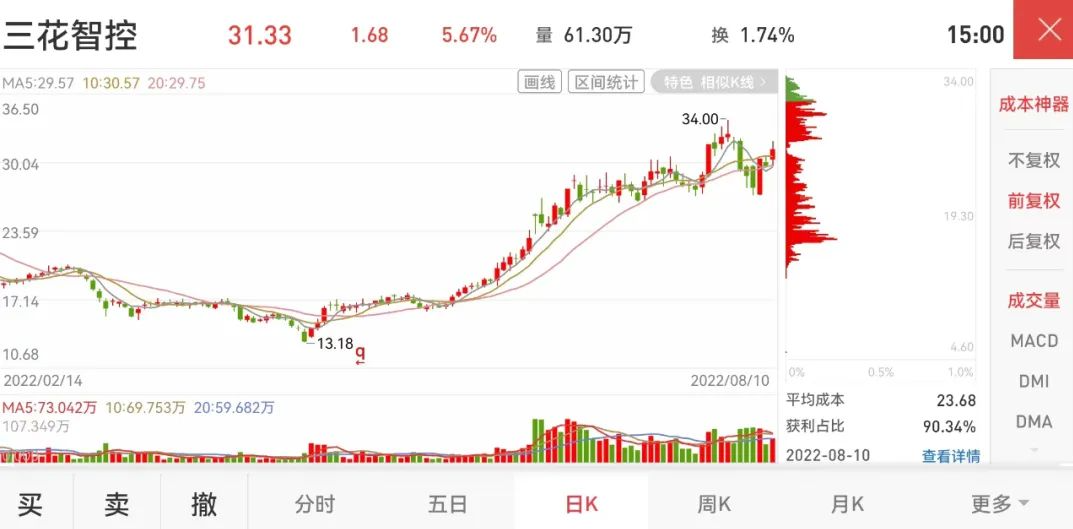Expand more indicators arrow below DMA
The image size is (1073, 529).
[1034, 450]
